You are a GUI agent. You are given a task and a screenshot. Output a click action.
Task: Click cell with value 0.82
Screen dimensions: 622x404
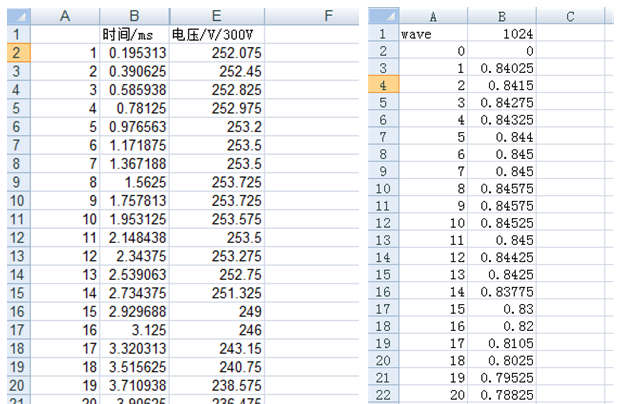(502, 326)
